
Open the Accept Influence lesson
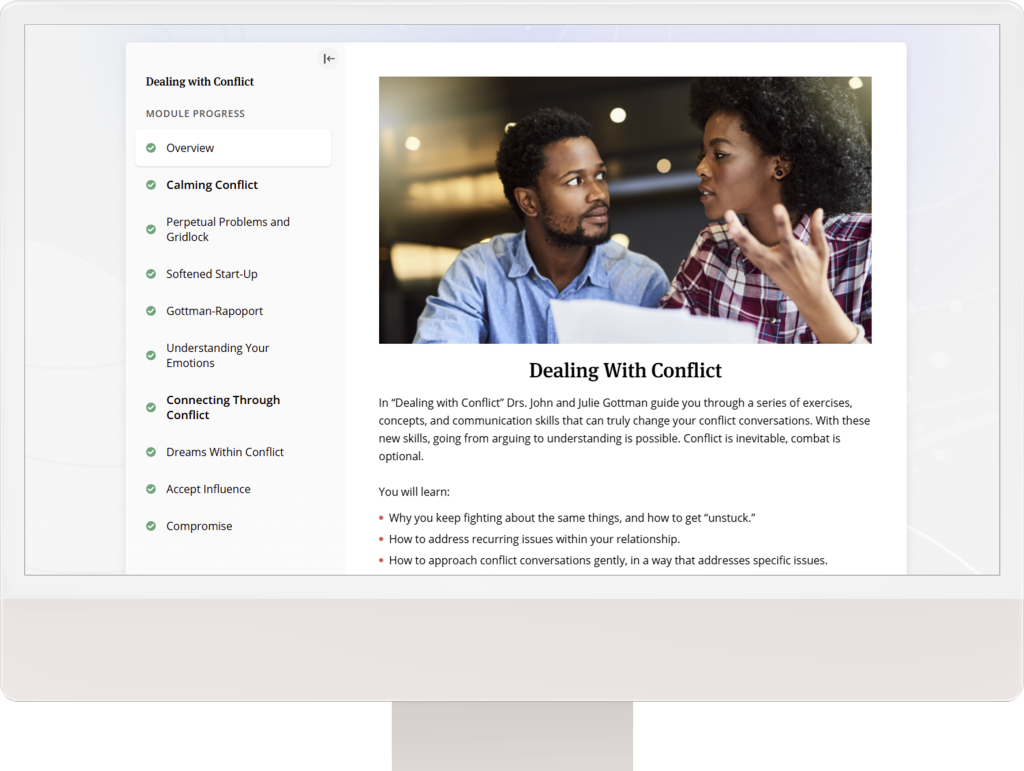[208, 489]
